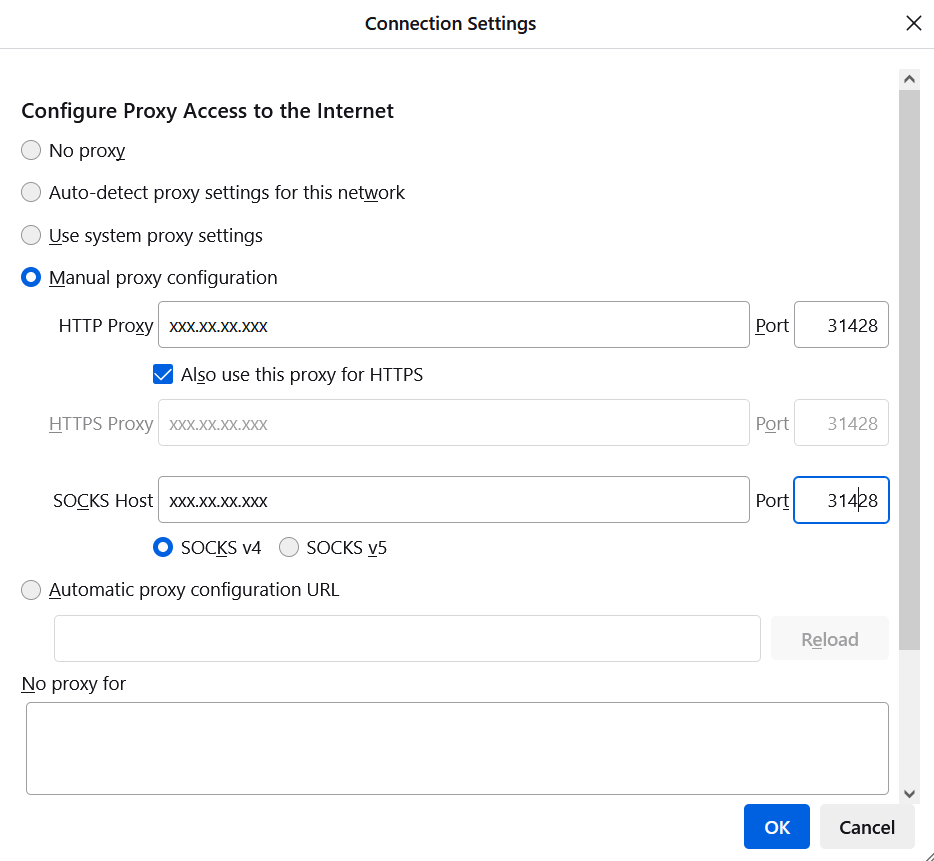
Task: Close the Connection Settings dialog
Action: pos(913,23)
